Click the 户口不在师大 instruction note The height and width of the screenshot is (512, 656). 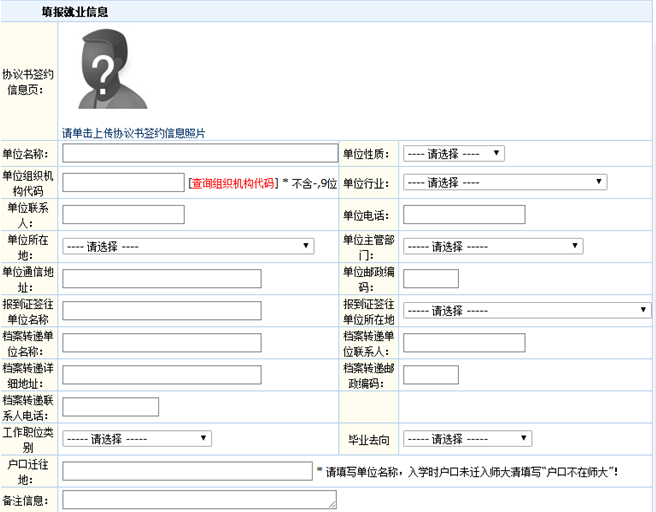pyautogui.click(x=467, y=472)
